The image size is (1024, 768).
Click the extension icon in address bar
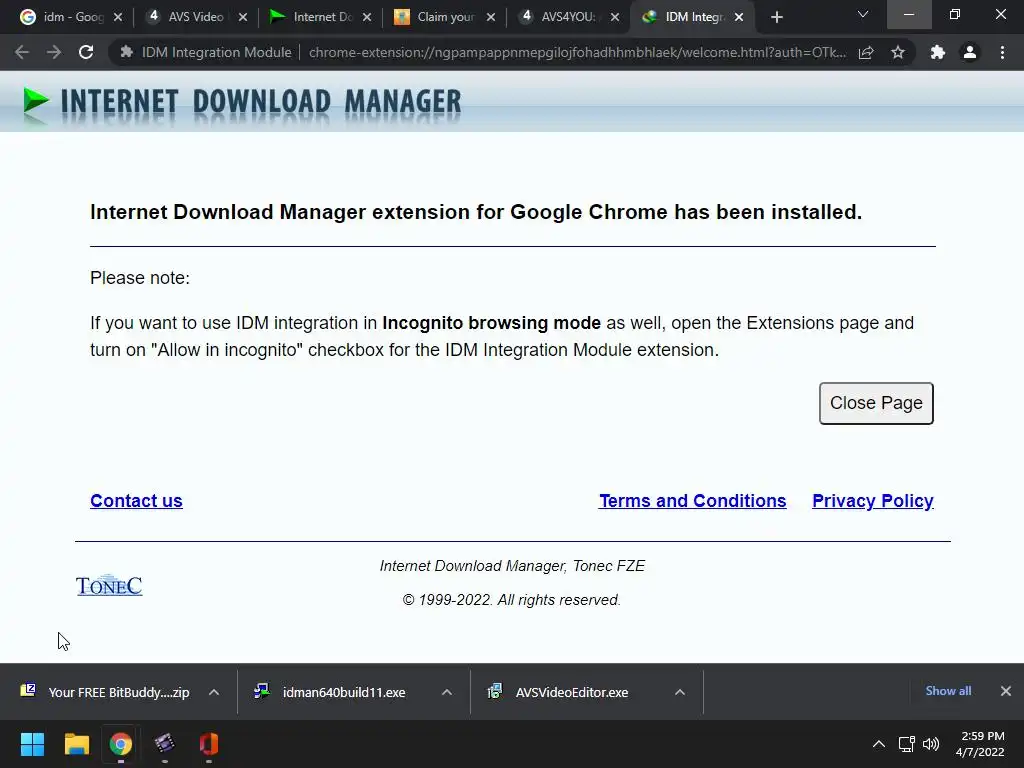(x=127, y=52)
